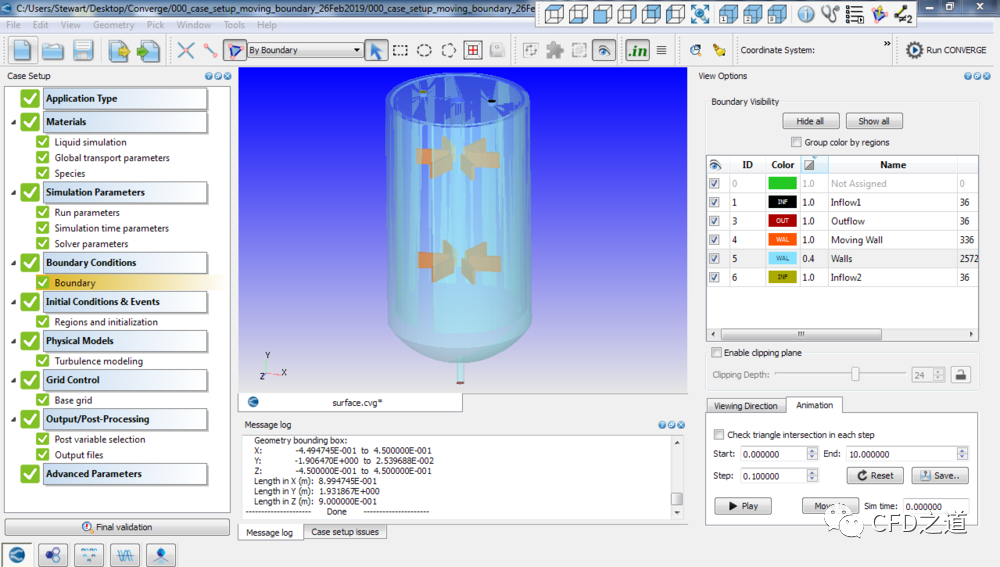Viewport: 1000px width, 567px height.
Task: Click the fit-to-view zoom icon
Action: click(x=700, y=14)
